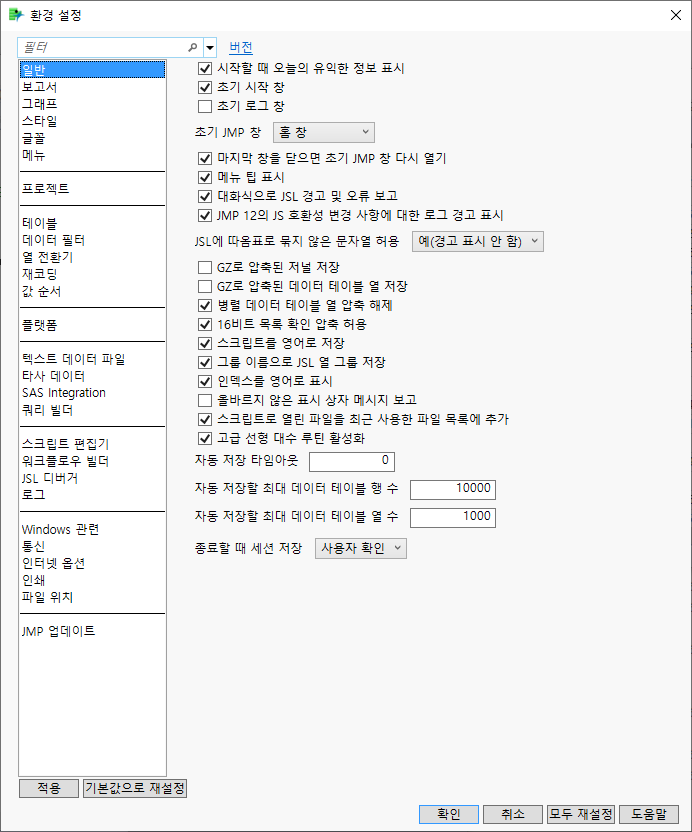Screen dimensions: 692x832
Task: Enable GZ로 압축된 데이터 테이블 열 저장
Action: click(205, 287)
